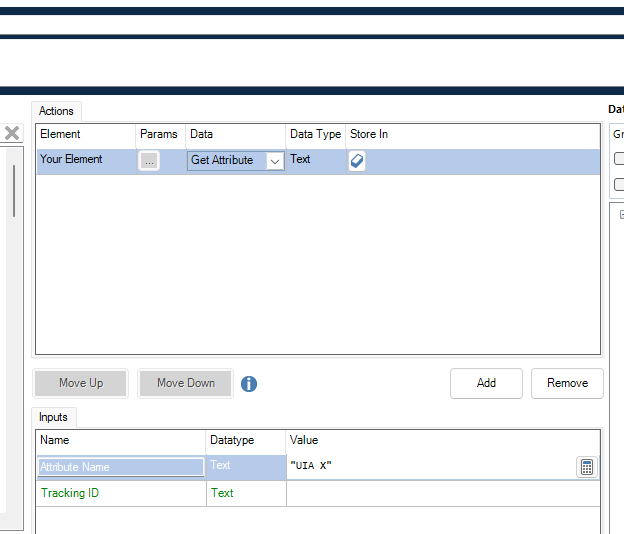
Task: Select the Your Element cell
Action: 86,161
